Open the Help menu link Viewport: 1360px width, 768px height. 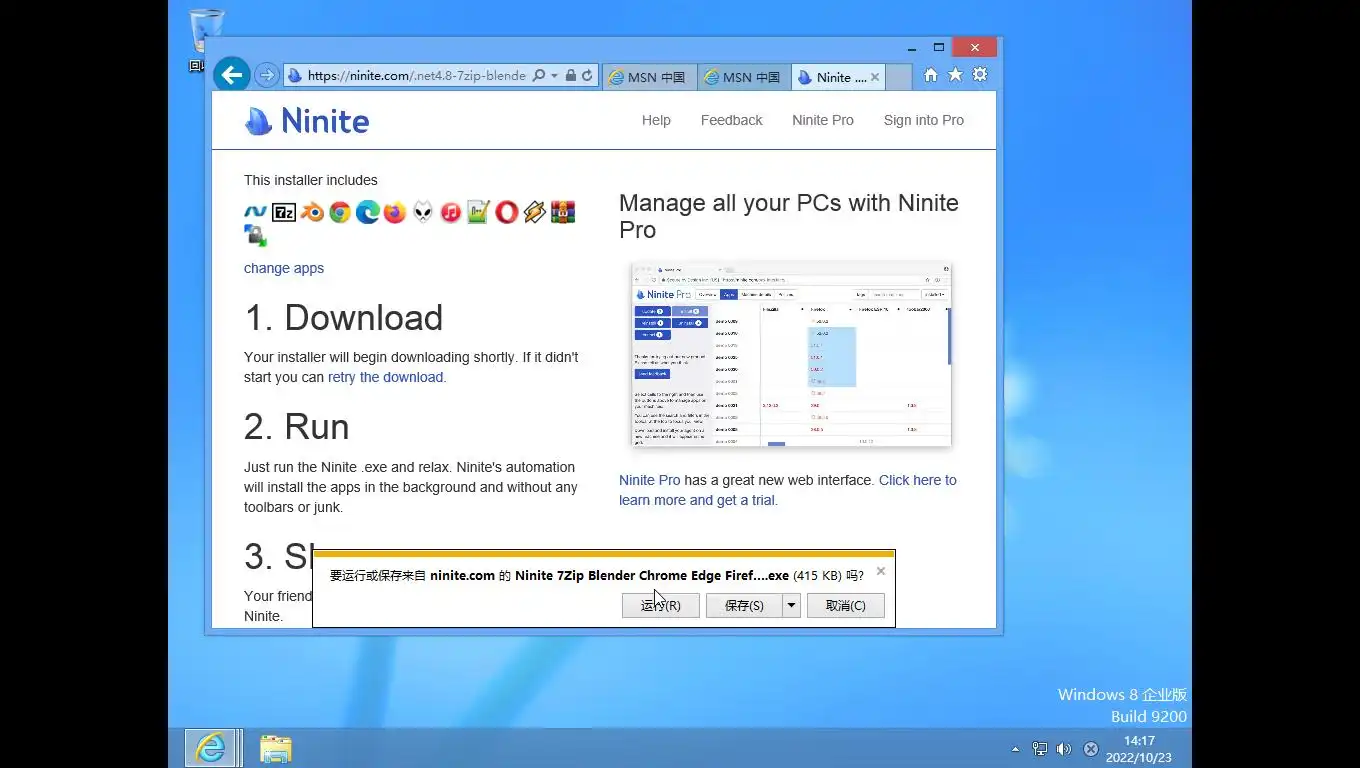656,120
